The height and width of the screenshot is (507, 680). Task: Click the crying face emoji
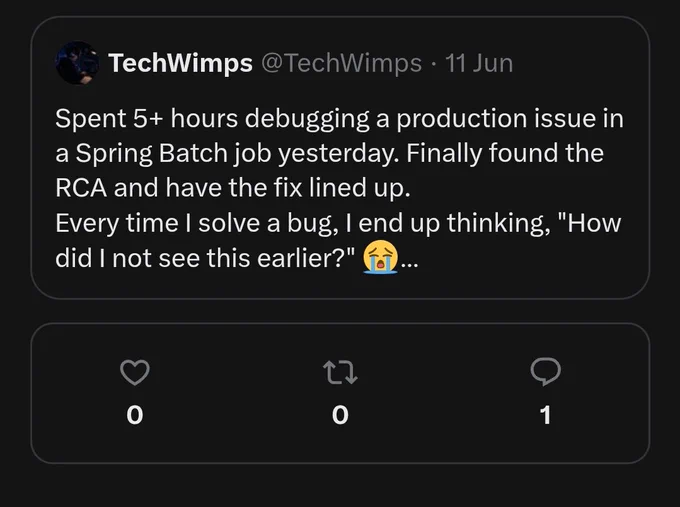point(380,257)
